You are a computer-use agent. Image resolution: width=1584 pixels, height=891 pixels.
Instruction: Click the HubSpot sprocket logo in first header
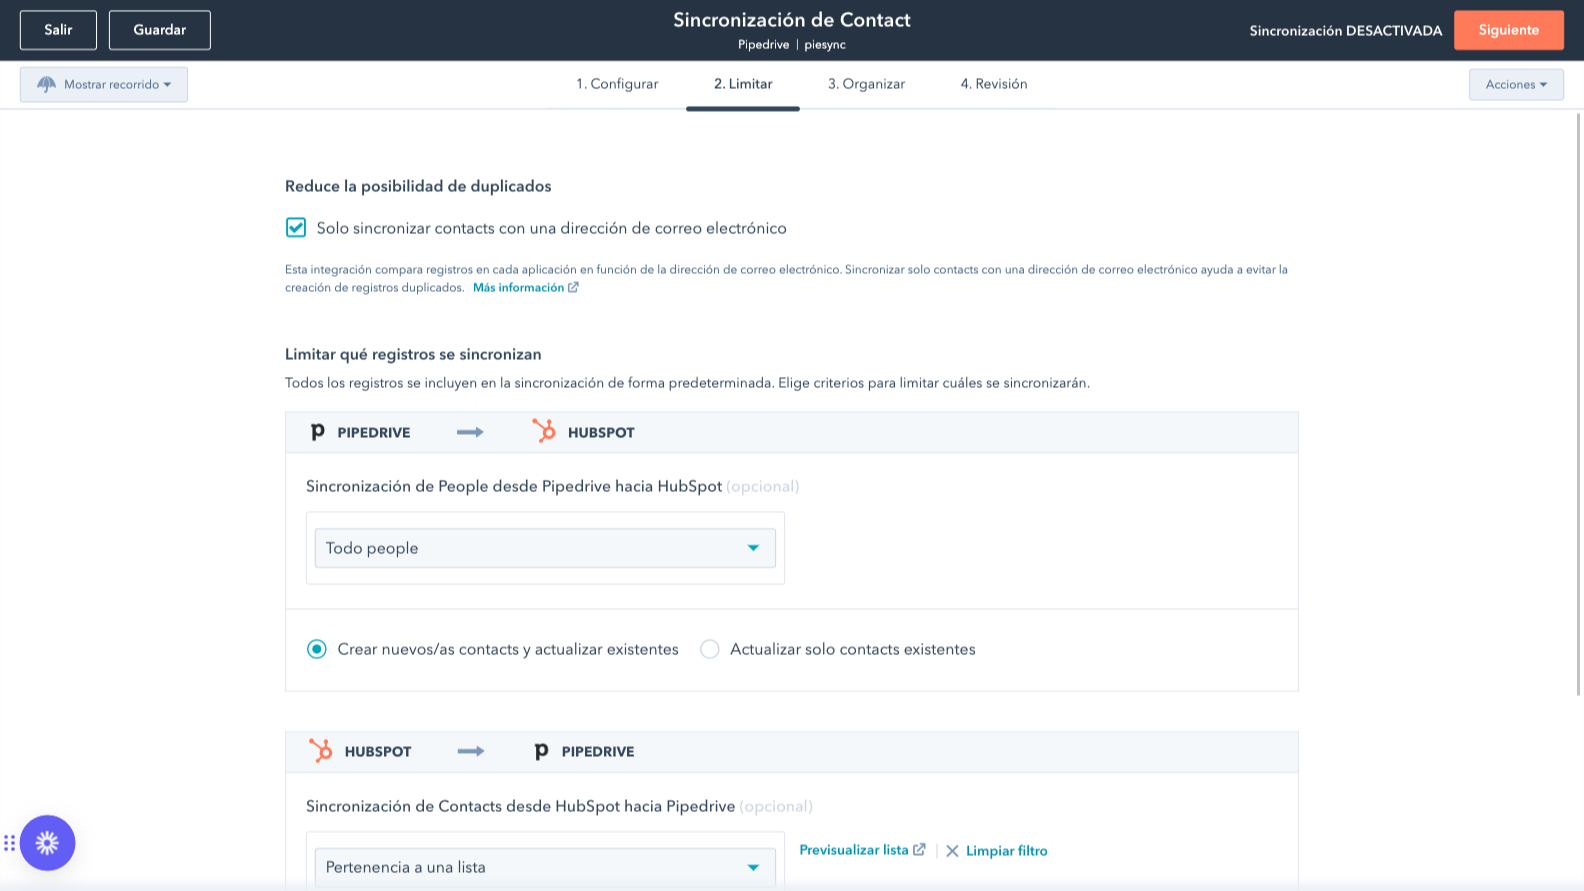pyautogui.click(x=544, y=431)
